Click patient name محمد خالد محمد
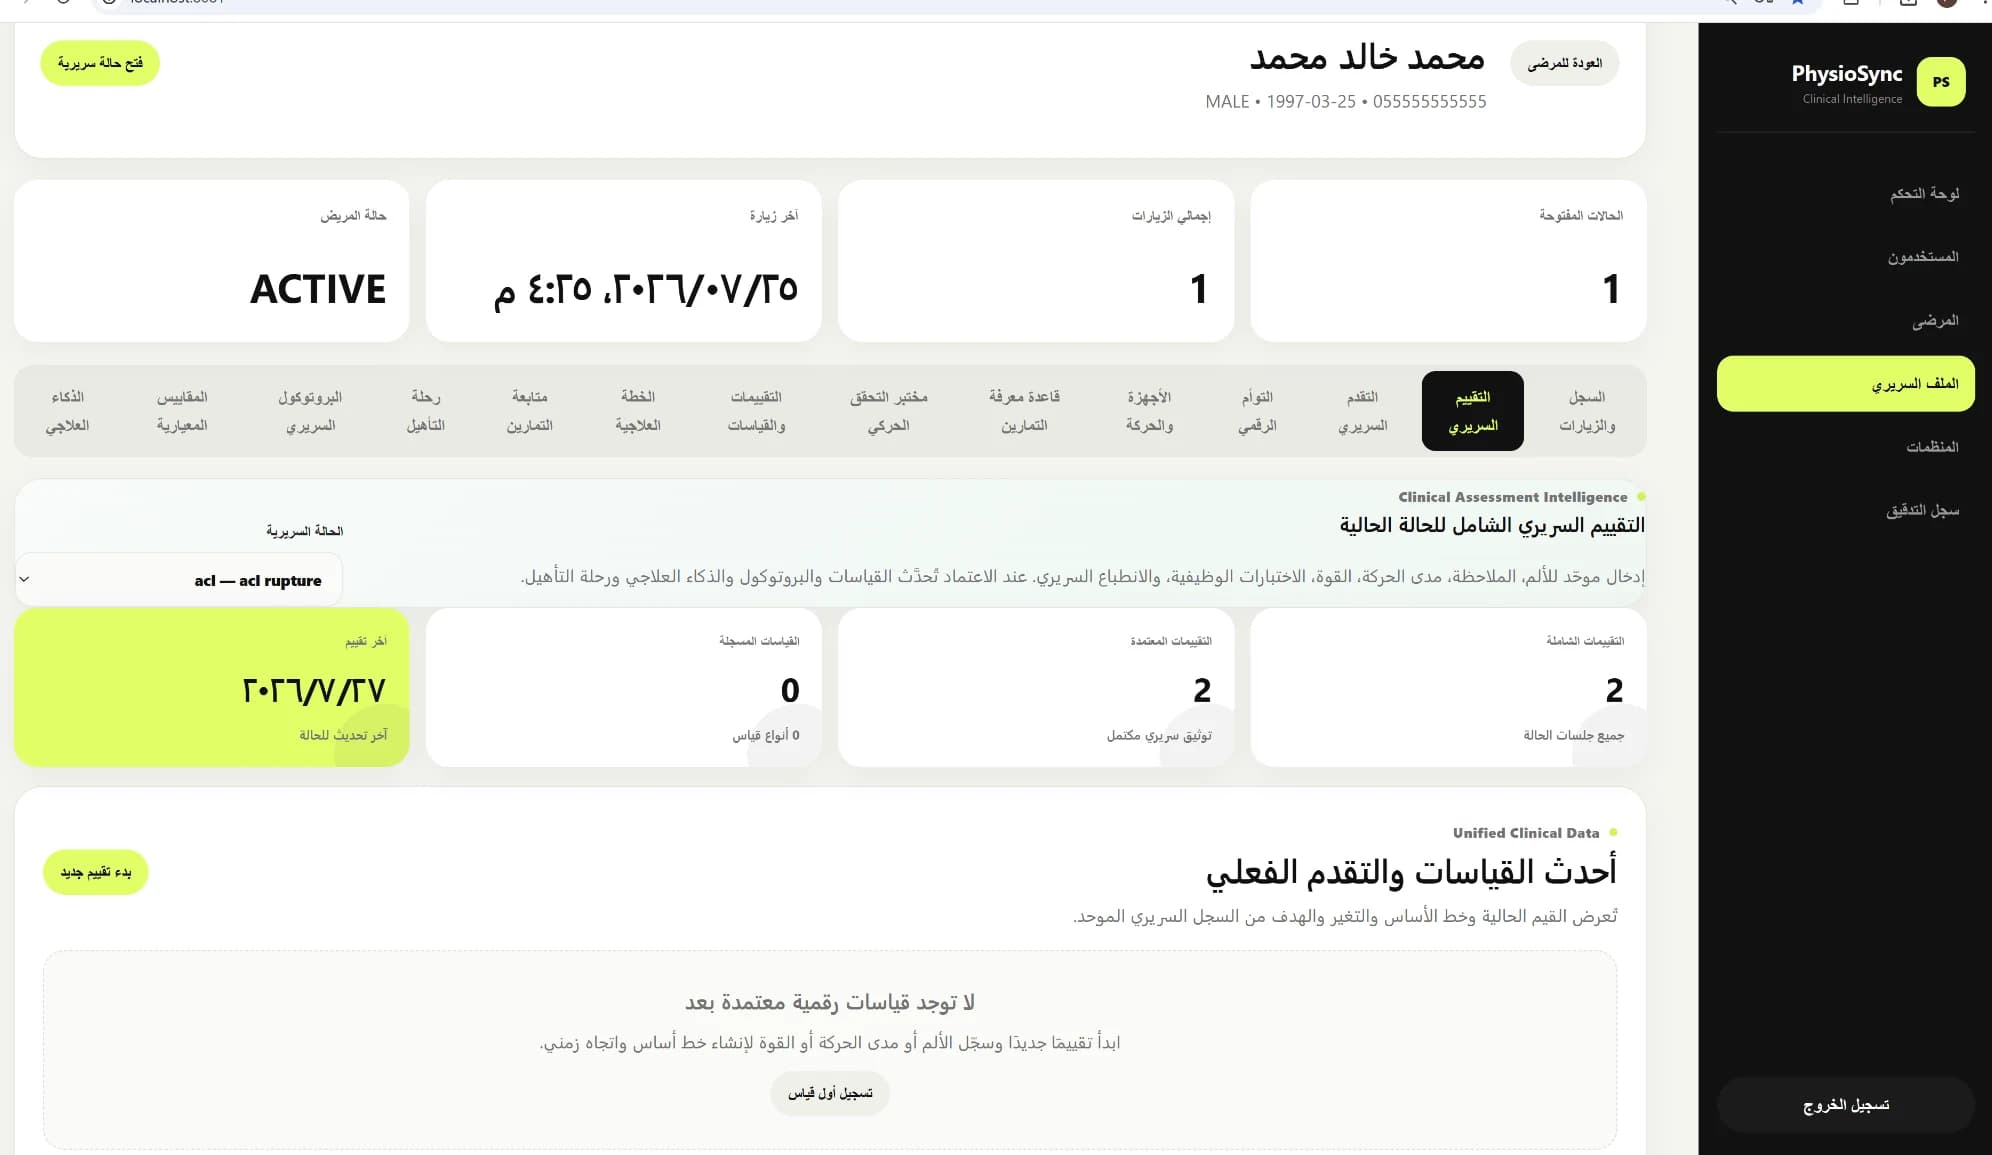This screenshot has height=1155, width=1992. 1367,57
